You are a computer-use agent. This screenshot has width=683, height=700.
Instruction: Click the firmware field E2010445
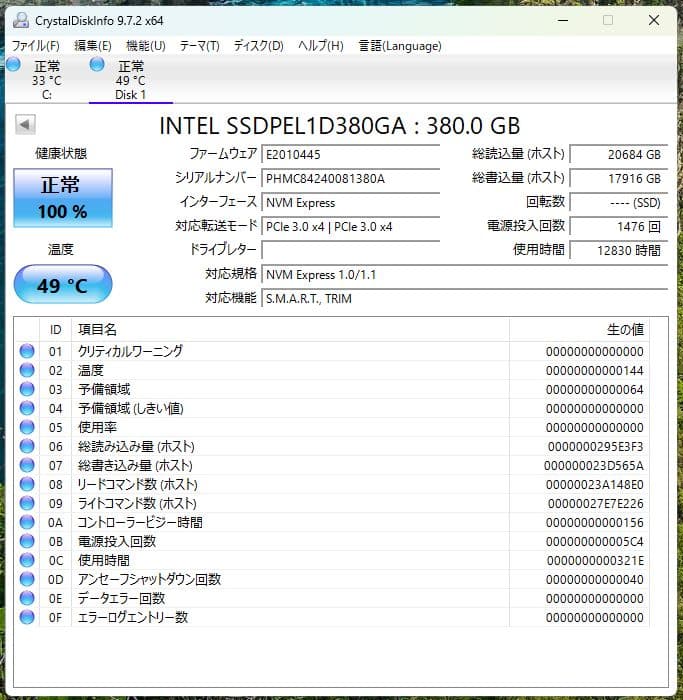[351, 154]
